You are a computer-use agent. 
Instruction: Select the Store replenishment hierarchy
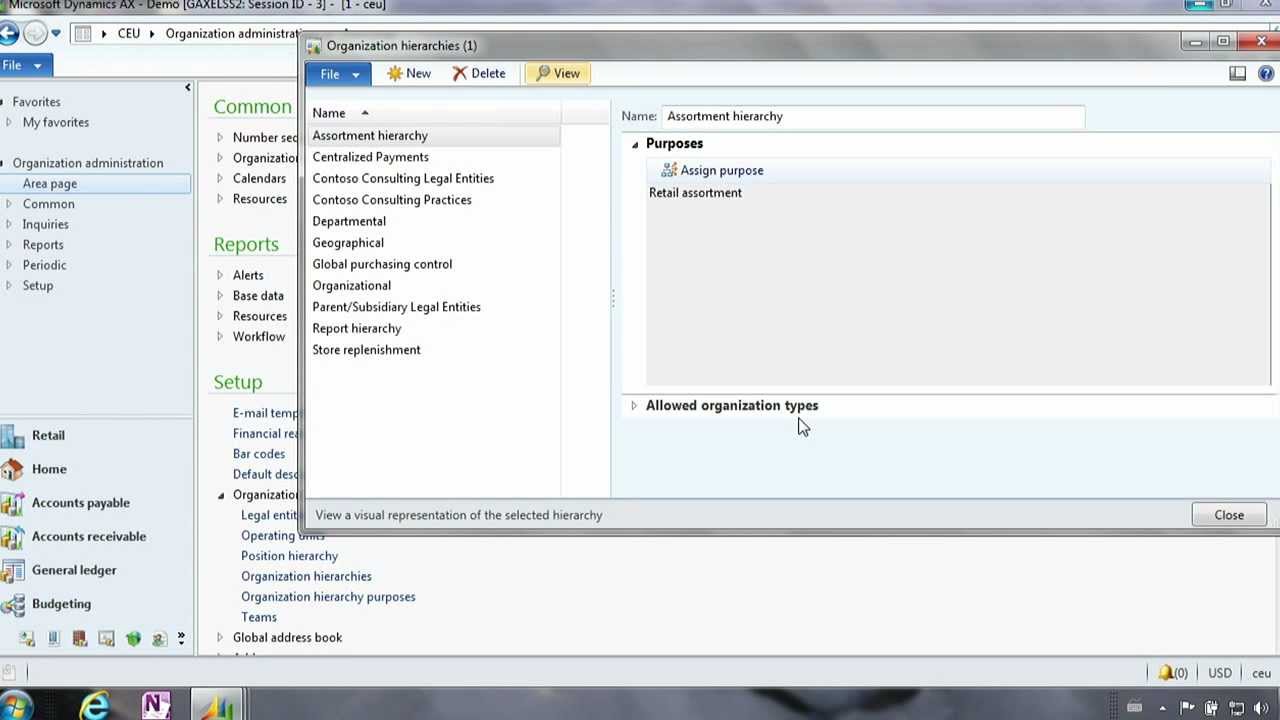(366, 350)
